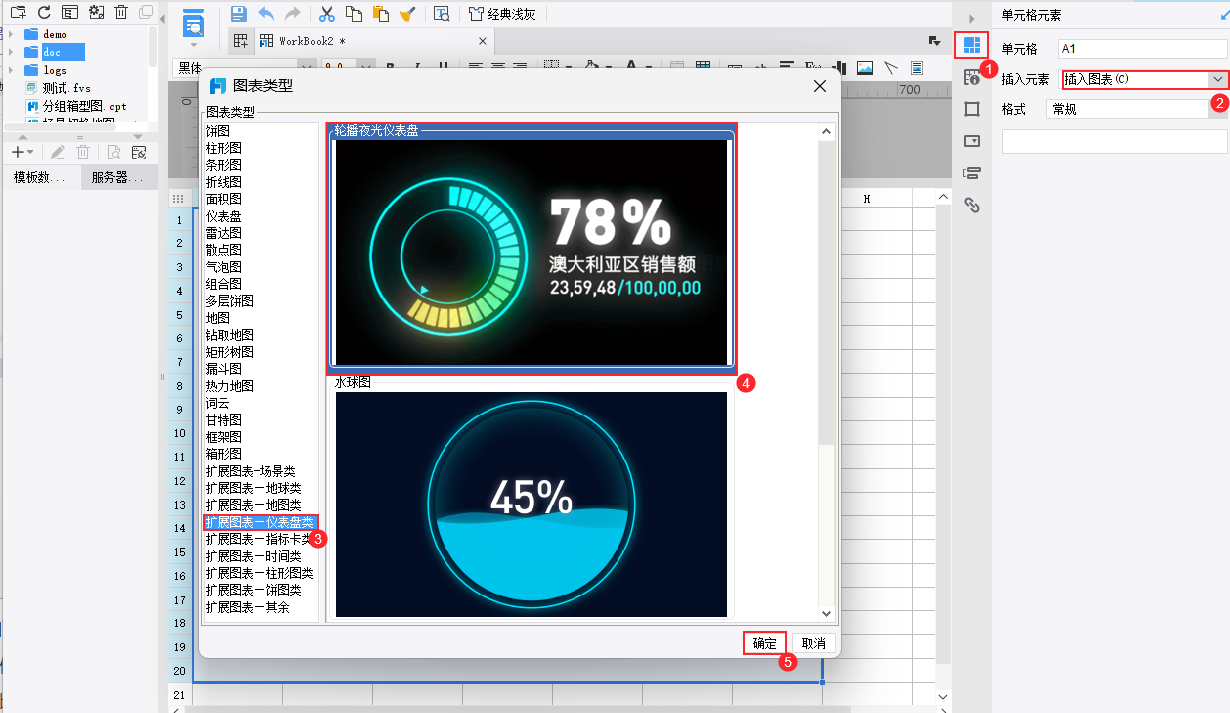This screenshot has width=1230, height=713.
Task: Expand the demo folder
Action: pos(11,34)
